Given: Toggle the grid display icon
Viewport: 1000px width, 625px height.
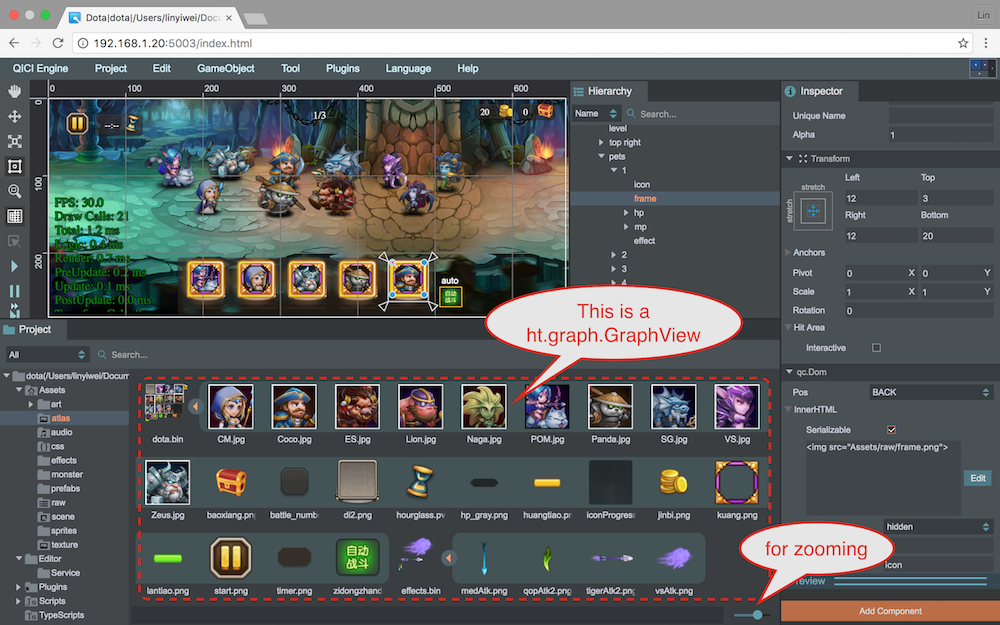Looking at the screenshot, I should pyautogui.click(x=14, y=216).
